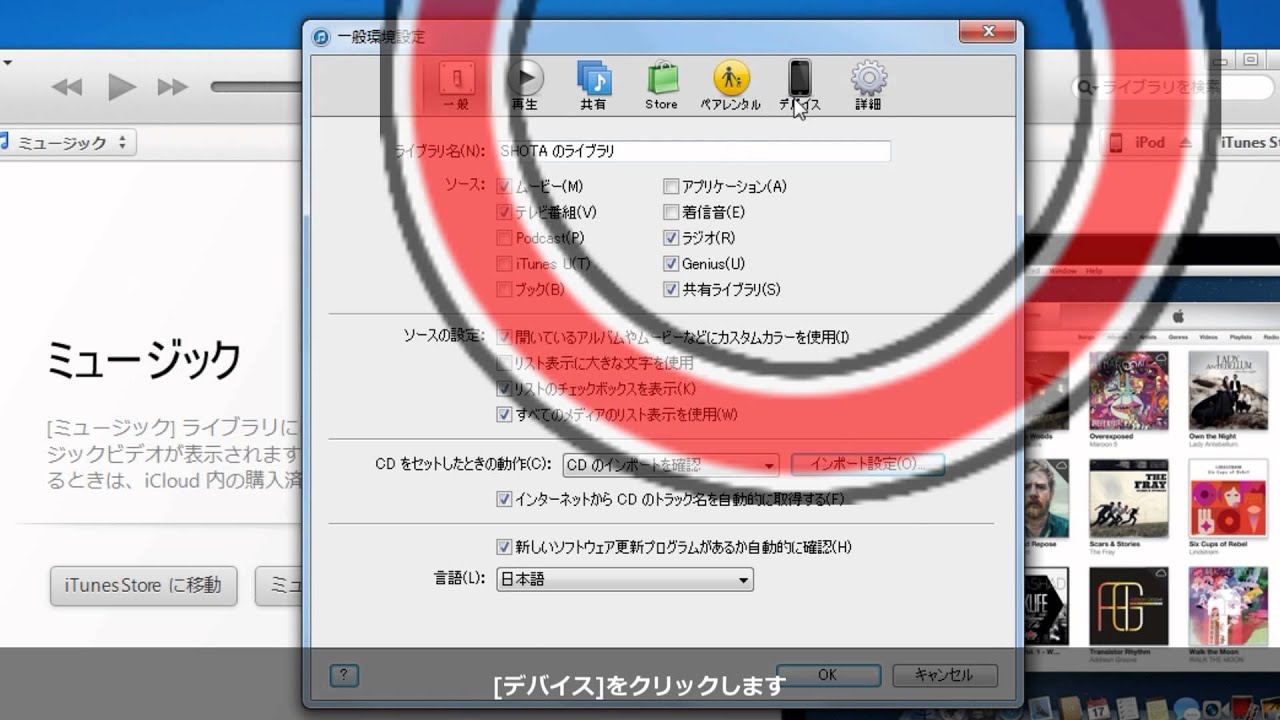This screenshot has width=1280, height=720.
Task: Toggle automatic CD track name retrieval checkbox
Action: 504,499
